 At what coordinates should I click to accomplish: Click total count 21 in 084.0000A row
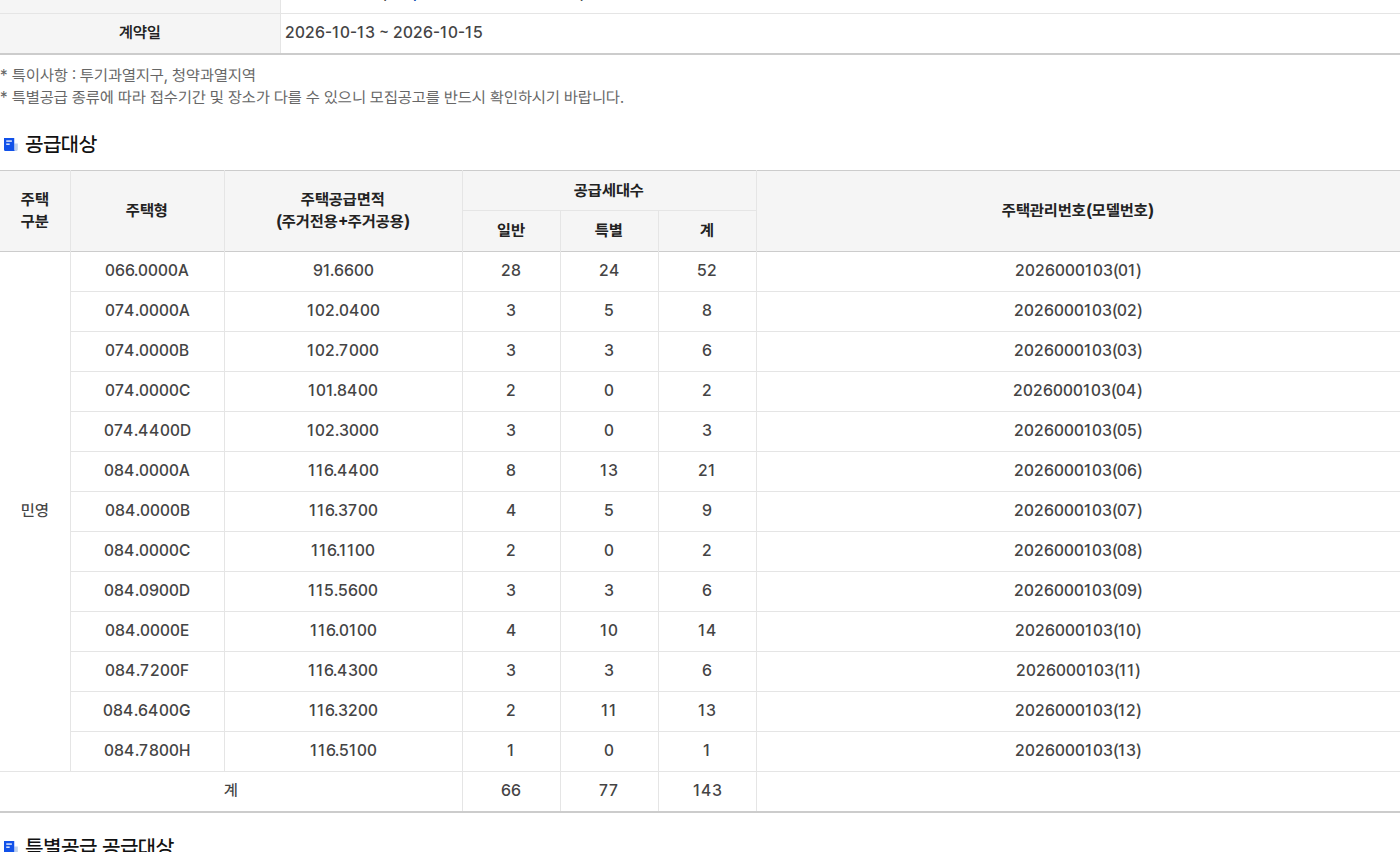tap(707, 471)
